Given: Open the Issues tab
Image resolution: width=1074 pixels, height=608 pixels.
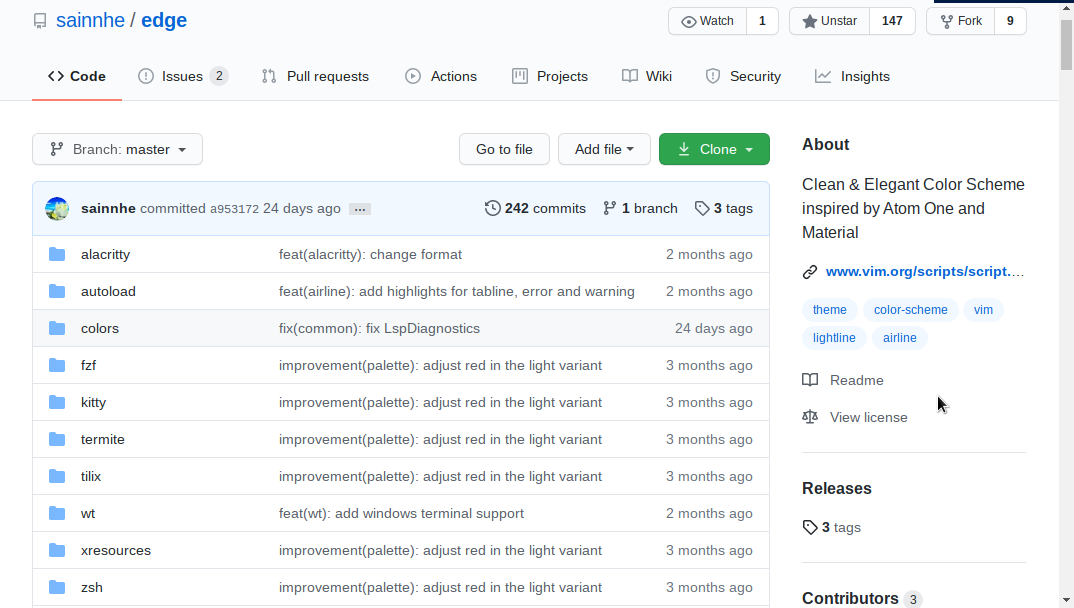Looking at the screenshot, I should (x=183, y=77).
